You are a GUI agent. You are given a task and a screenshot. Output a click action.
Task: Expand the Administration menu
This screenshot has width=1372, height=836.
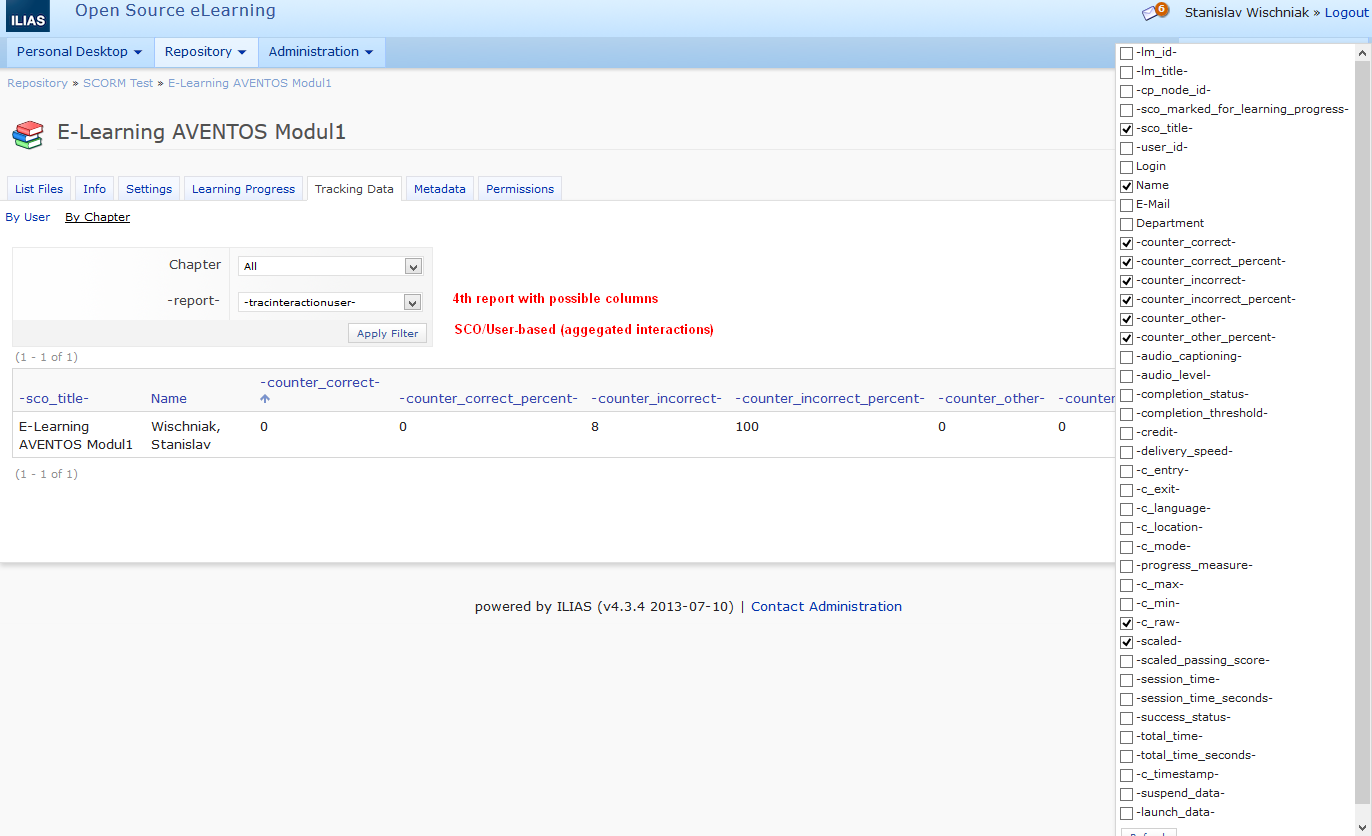(x=320, y=52)
